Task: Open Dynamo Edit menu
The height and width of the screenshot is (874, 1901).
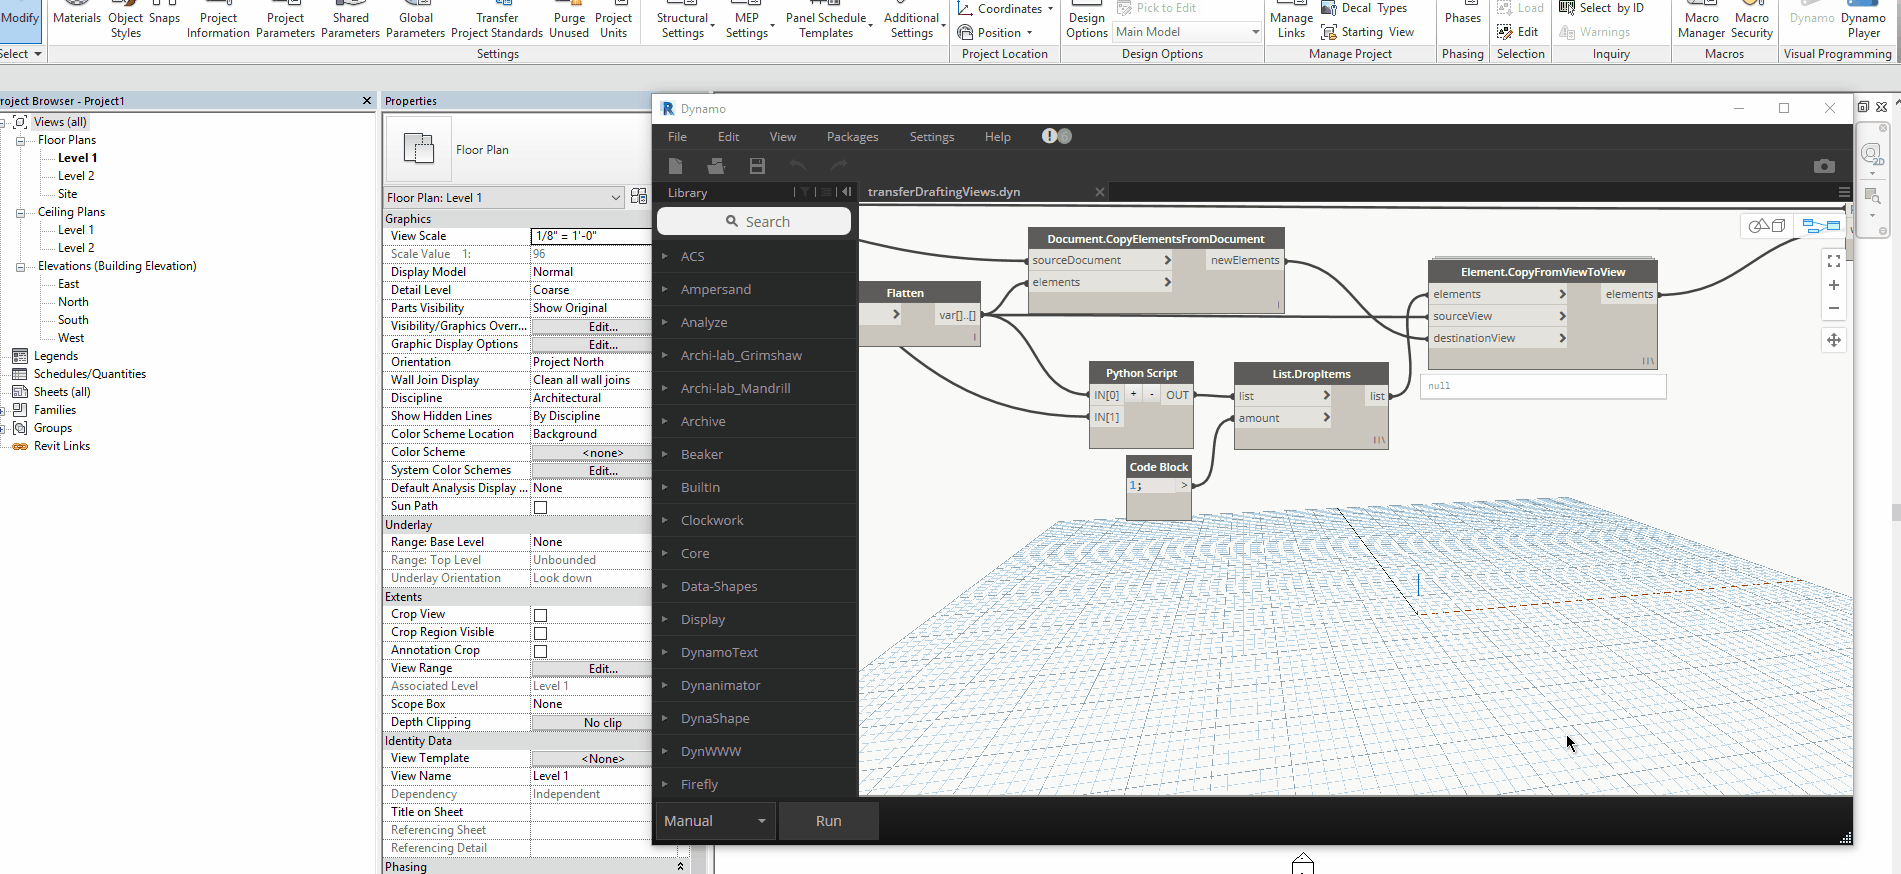Action: click(x=728, y=137)
